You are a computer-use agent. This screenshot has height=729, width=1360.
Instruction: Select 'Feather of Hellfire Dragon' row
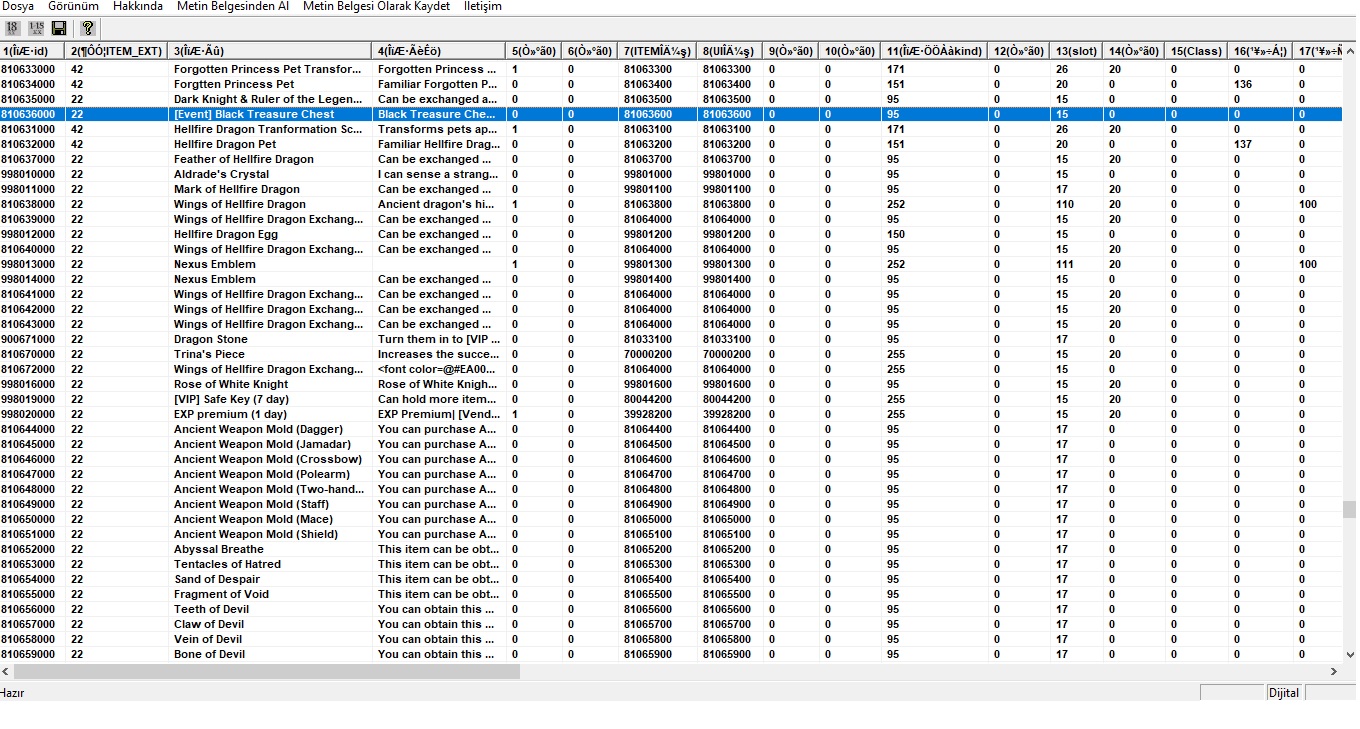pyautogui.click(x=670, y=159)
